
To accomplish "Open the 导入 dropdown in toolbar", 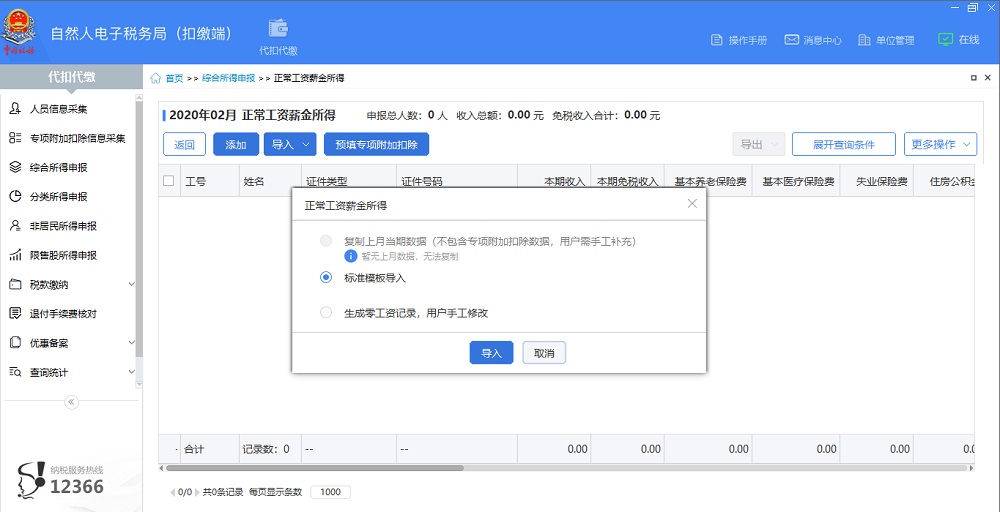I will (290, 145).
